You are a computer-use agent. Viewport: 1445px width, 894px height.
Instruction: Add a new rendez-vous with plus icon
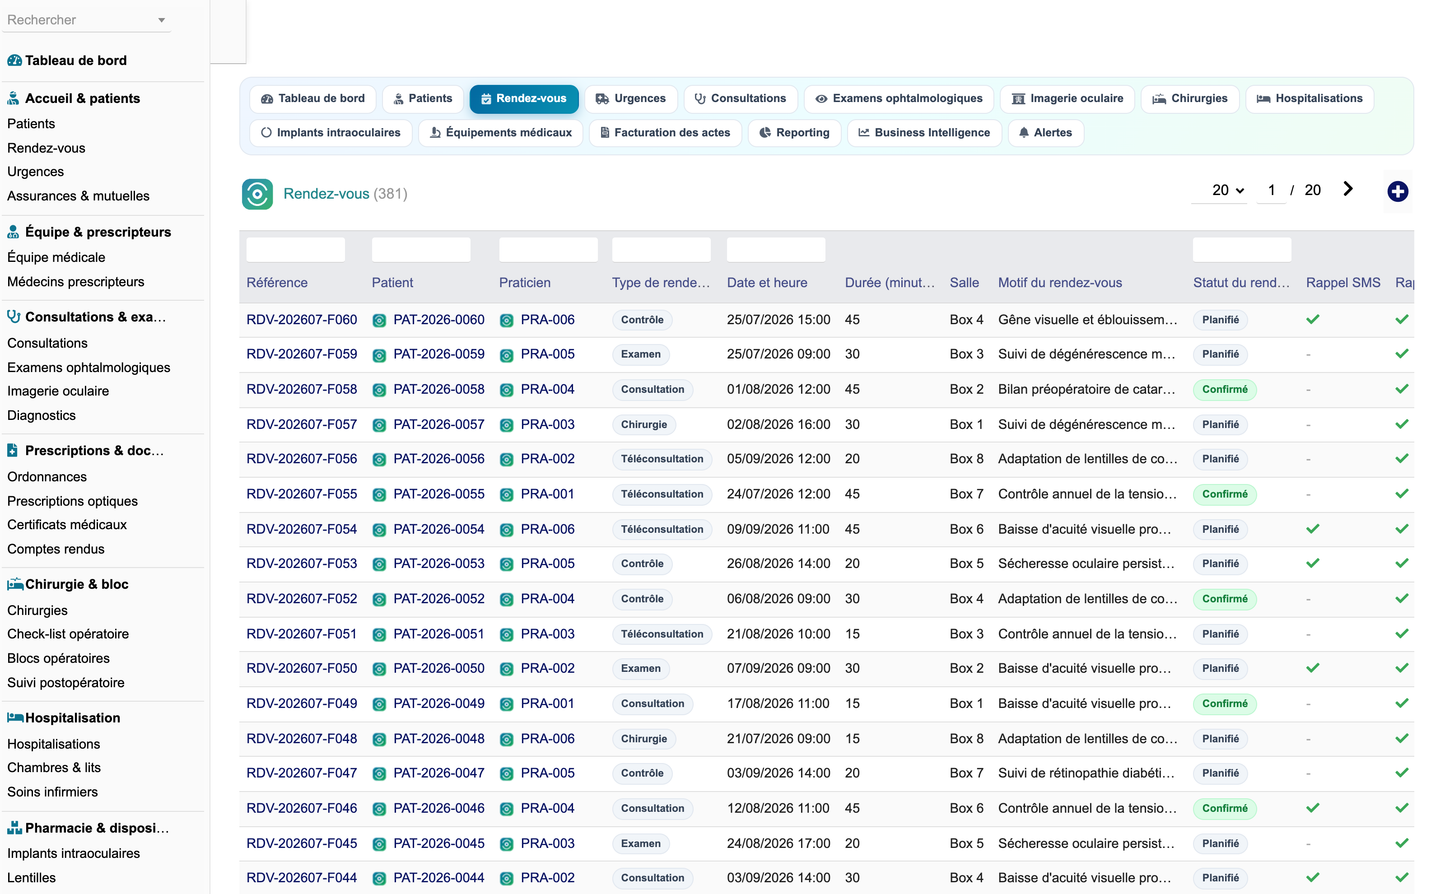(1398, 191)
